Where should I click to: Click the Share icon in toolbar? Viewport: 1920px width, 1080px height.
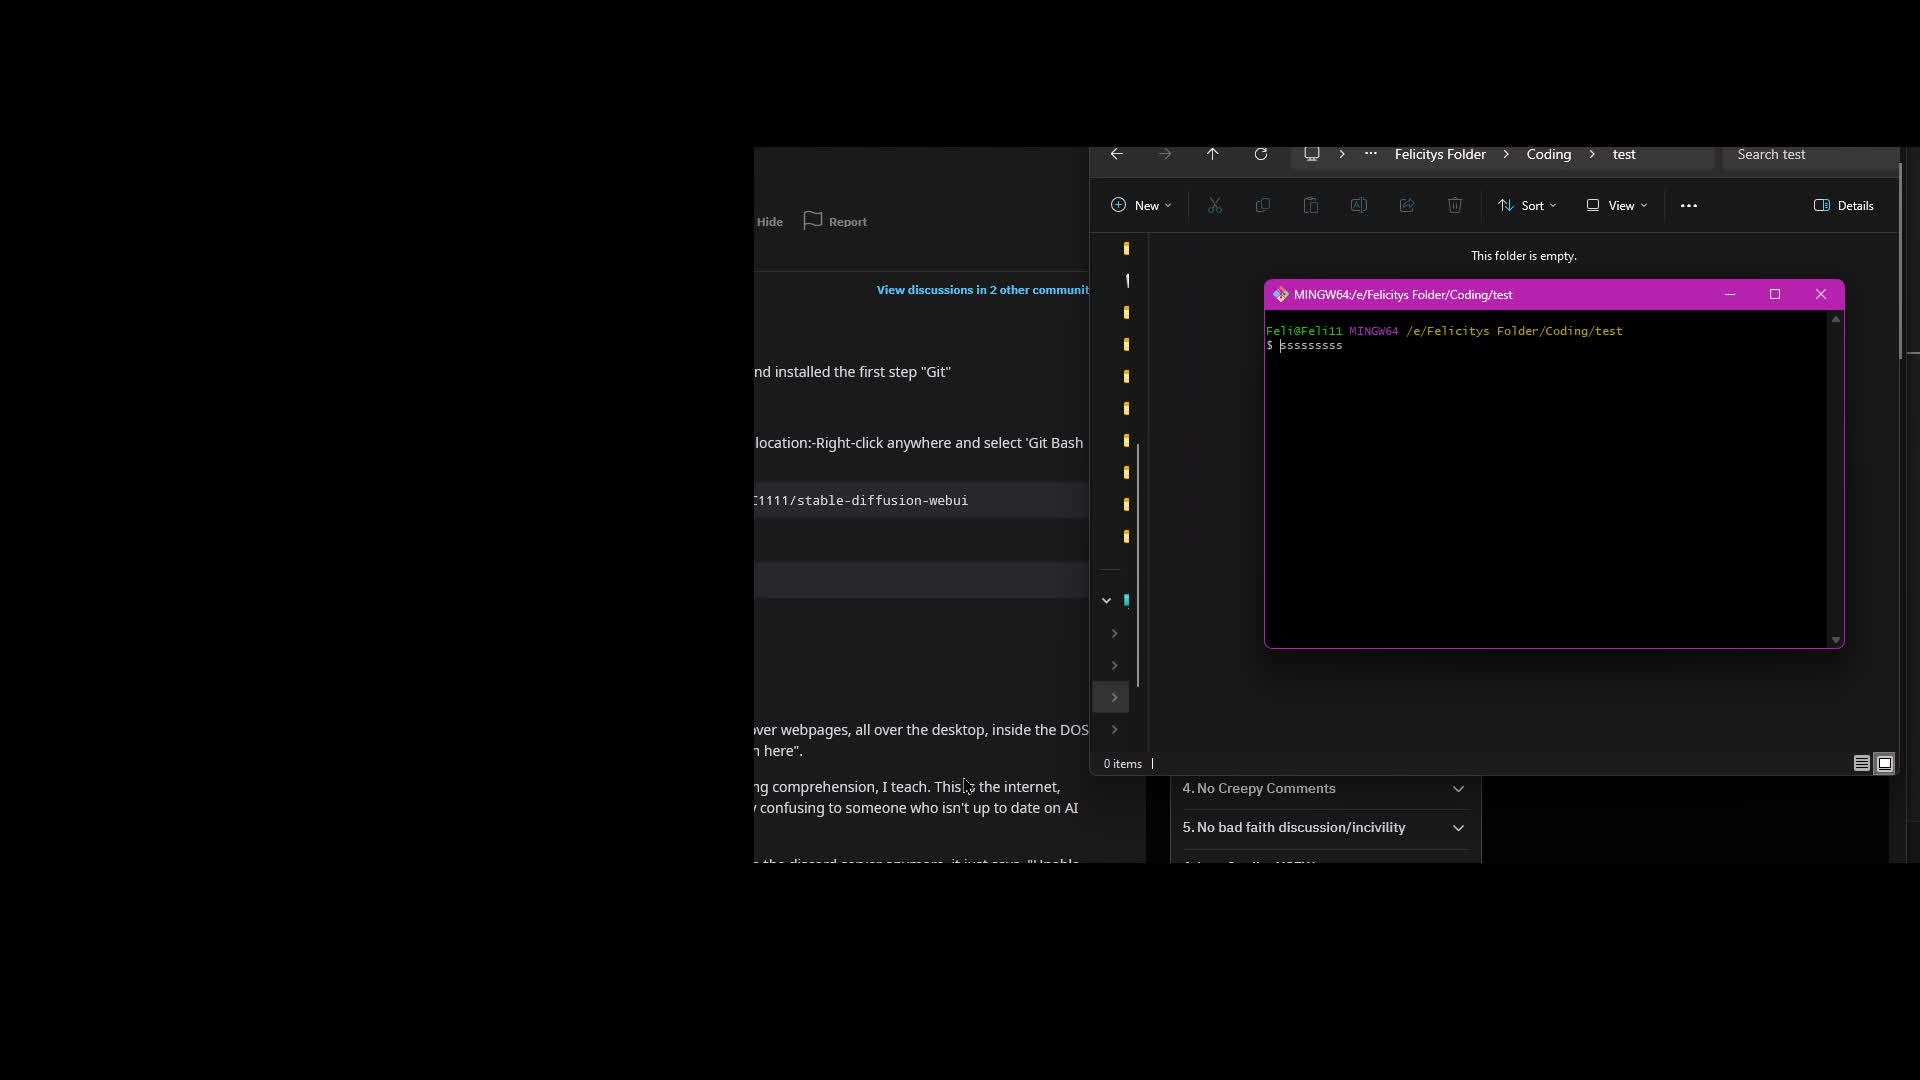point(1407,205)
